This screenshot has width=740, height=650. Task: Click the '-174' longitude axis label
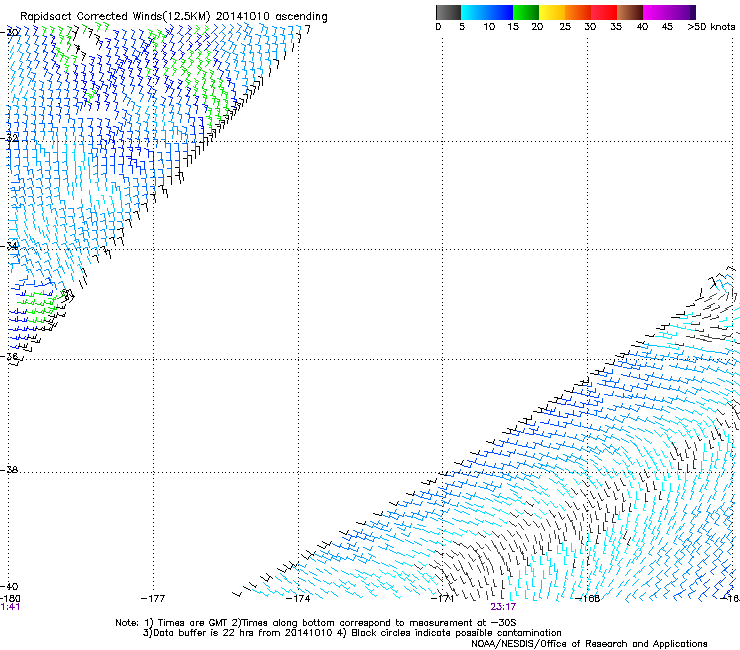tap(298, 599)
